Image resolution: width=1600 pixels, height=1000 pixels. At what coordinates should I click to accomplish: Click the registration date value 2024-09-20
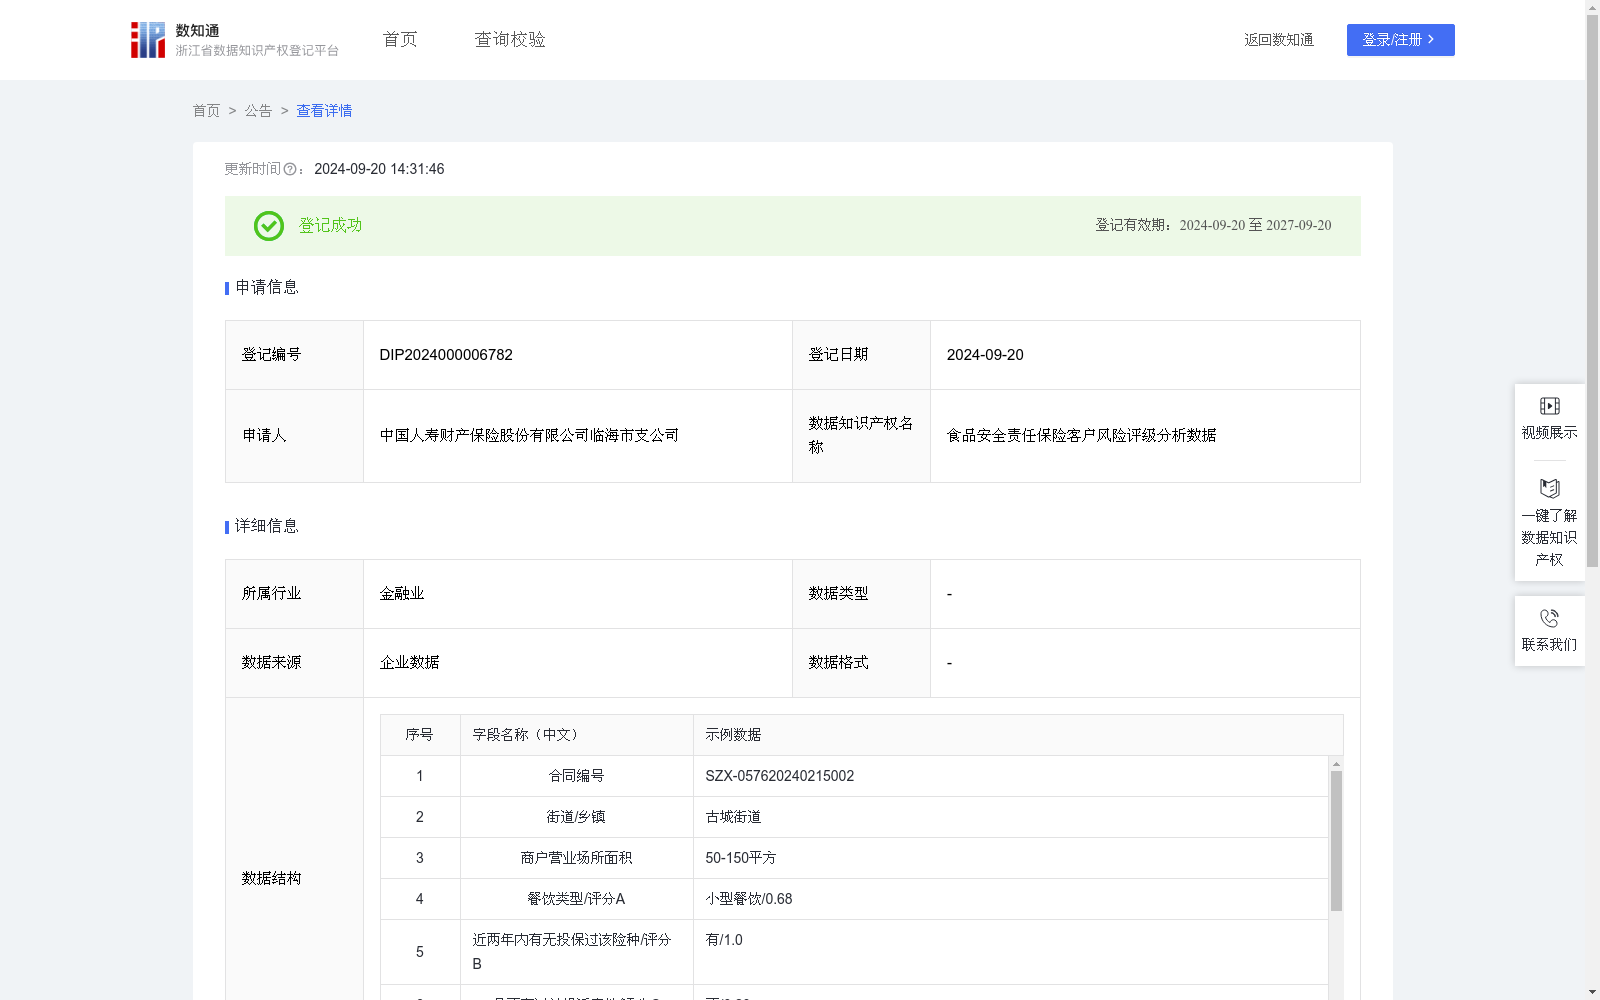tap(985, 355)
